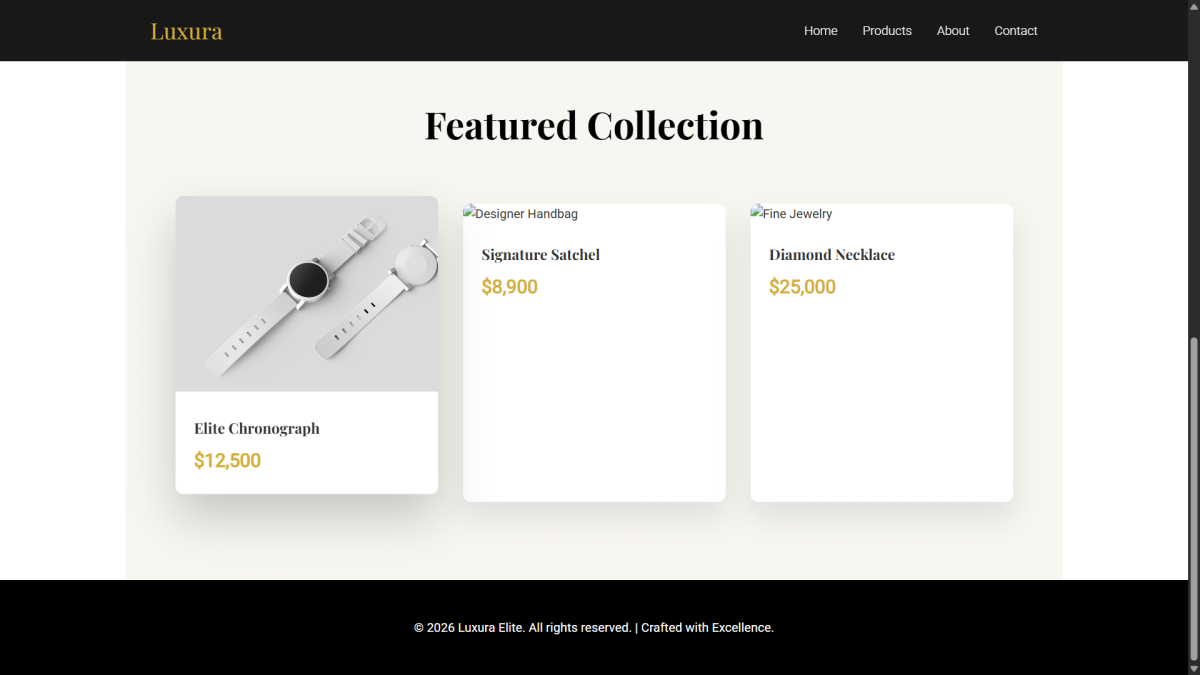Click the Featured Collection heading
This screenshot has height=675, width=1200.
594,126
